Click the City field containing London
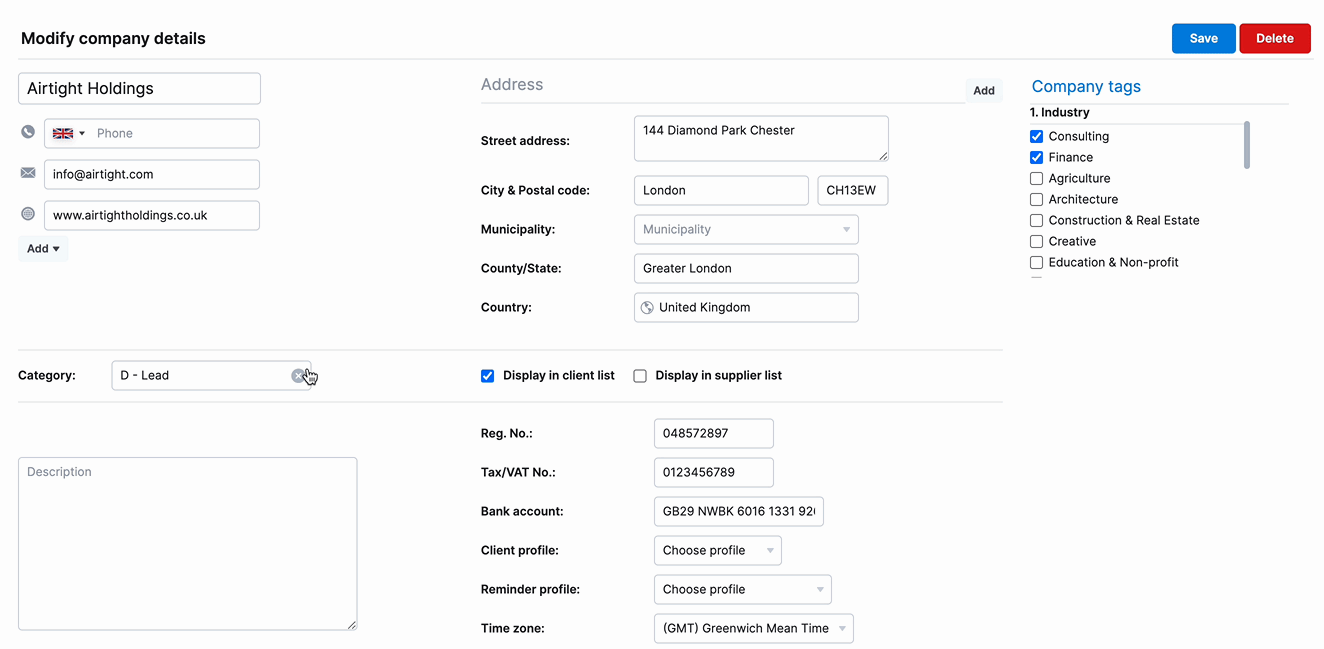This screenshot has width=1324, height=649. click(x=721, y=190)
